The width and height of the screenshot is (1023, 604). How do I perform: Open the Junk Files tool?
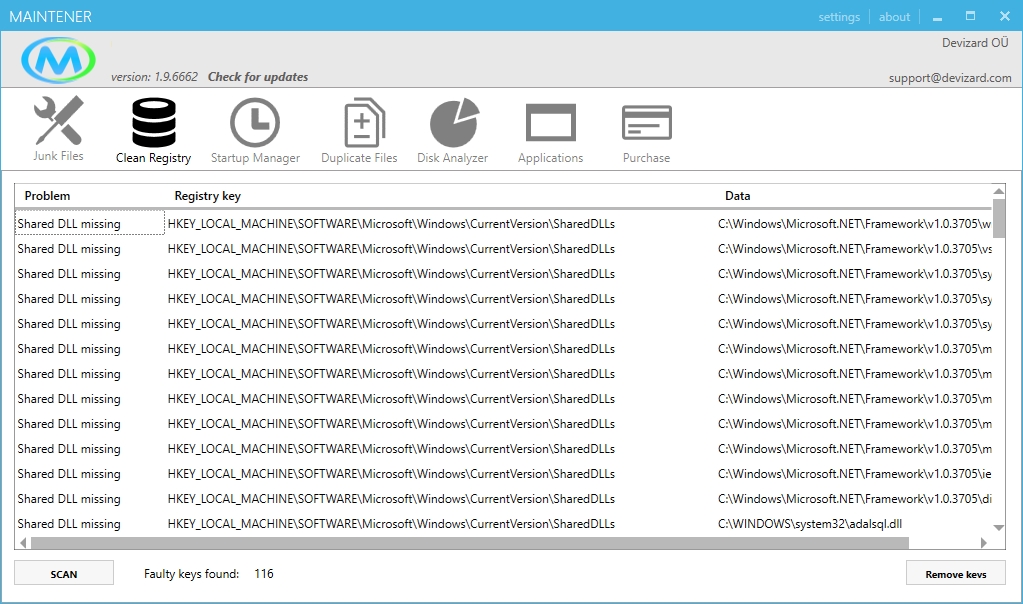tap(58, 130)
